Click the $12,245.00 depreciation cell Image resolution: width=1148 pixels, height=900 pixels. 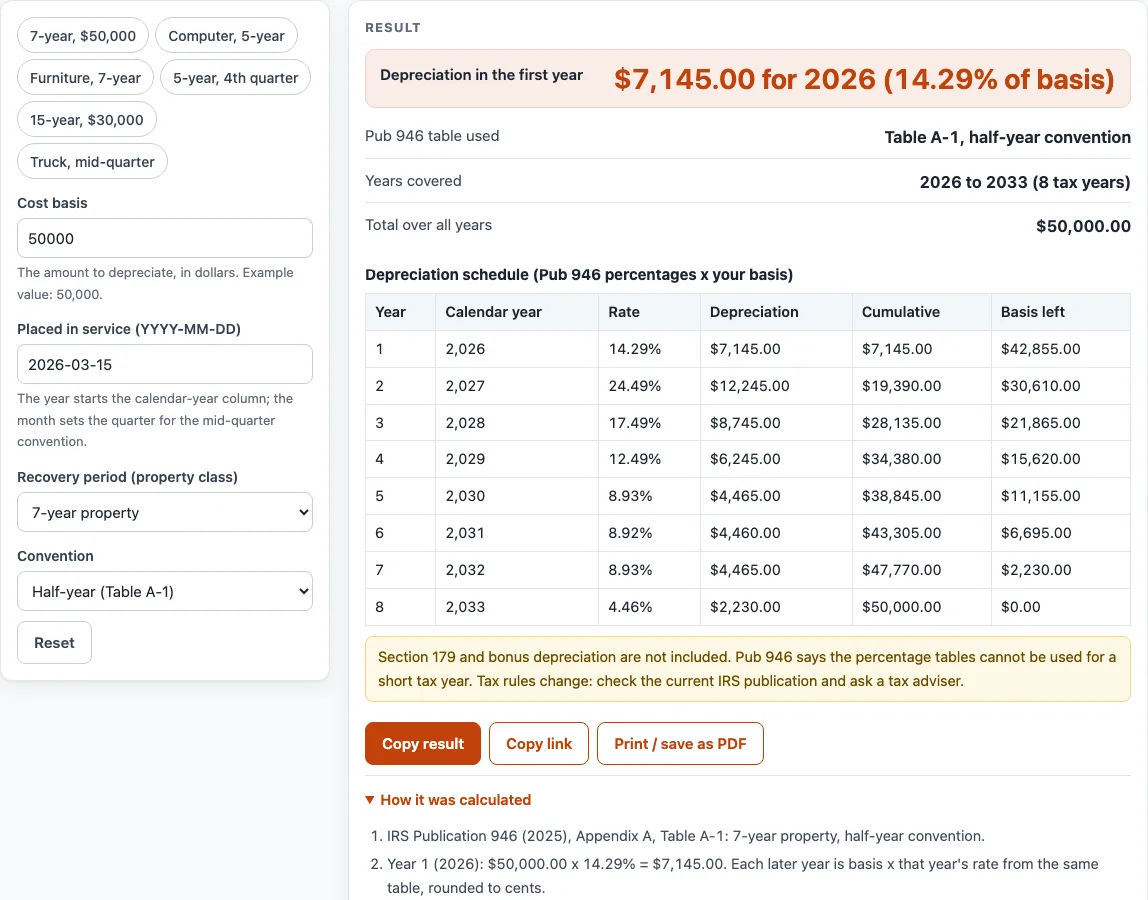click(x=776, y=386)
